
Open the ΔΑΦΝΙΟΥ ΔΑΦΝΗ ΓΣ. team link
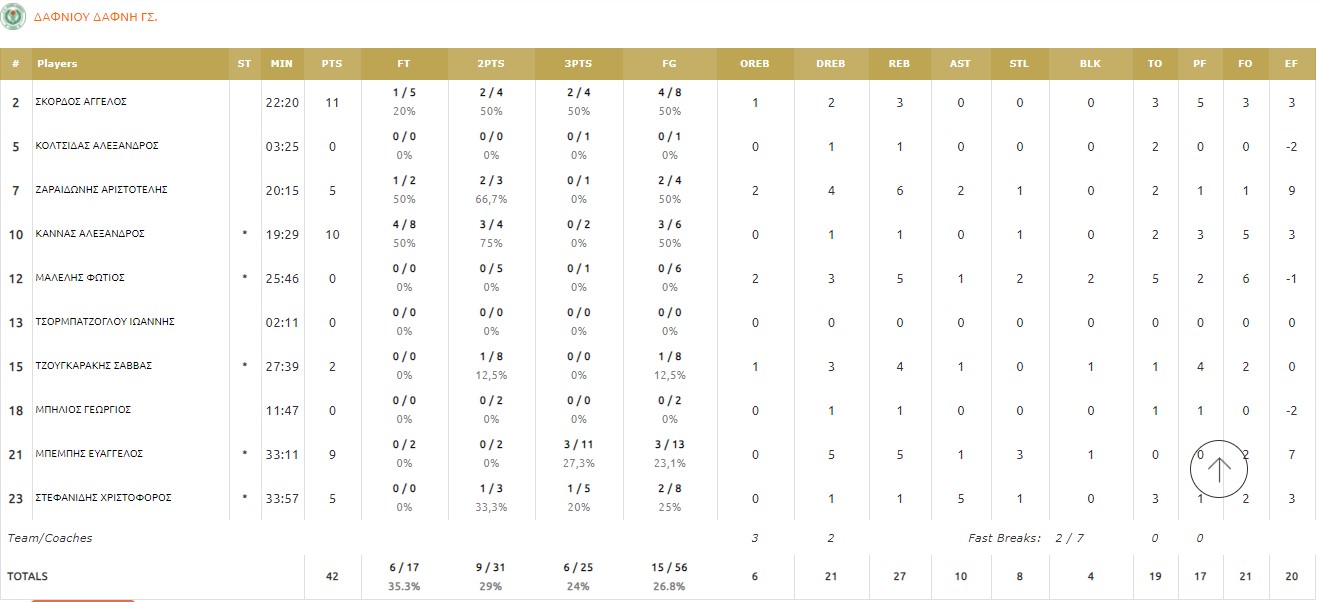tap(95, 18)
